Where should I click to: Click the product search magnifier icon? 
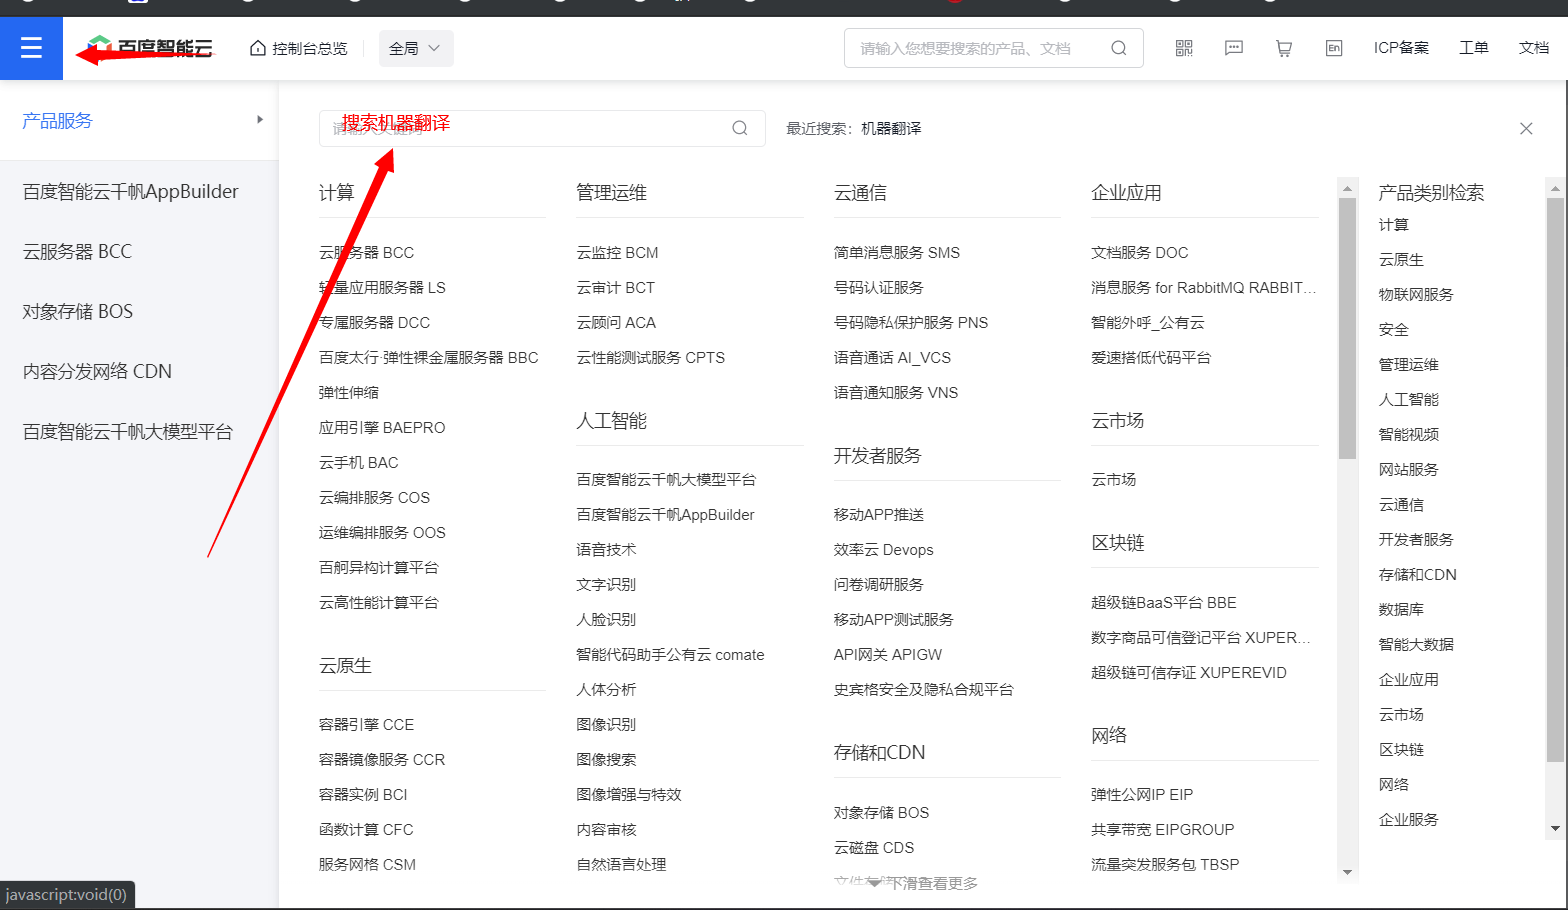740,128
